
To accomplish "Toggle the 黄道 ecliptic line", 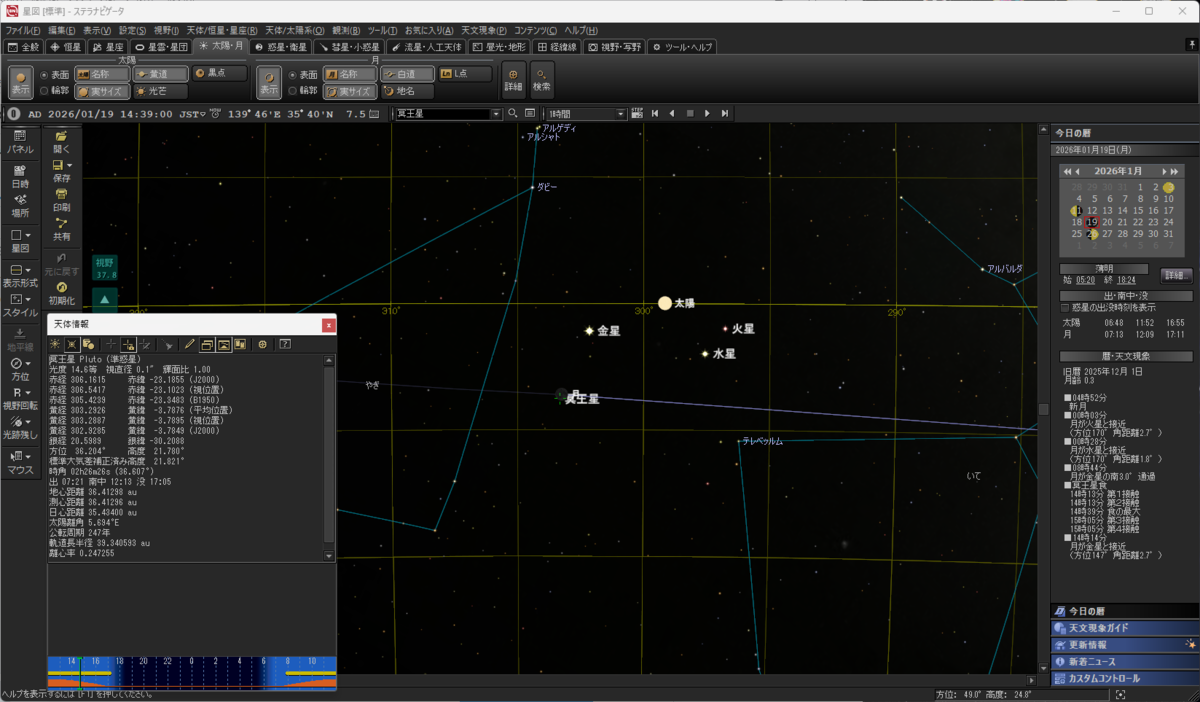I will [x=160, y=74].
